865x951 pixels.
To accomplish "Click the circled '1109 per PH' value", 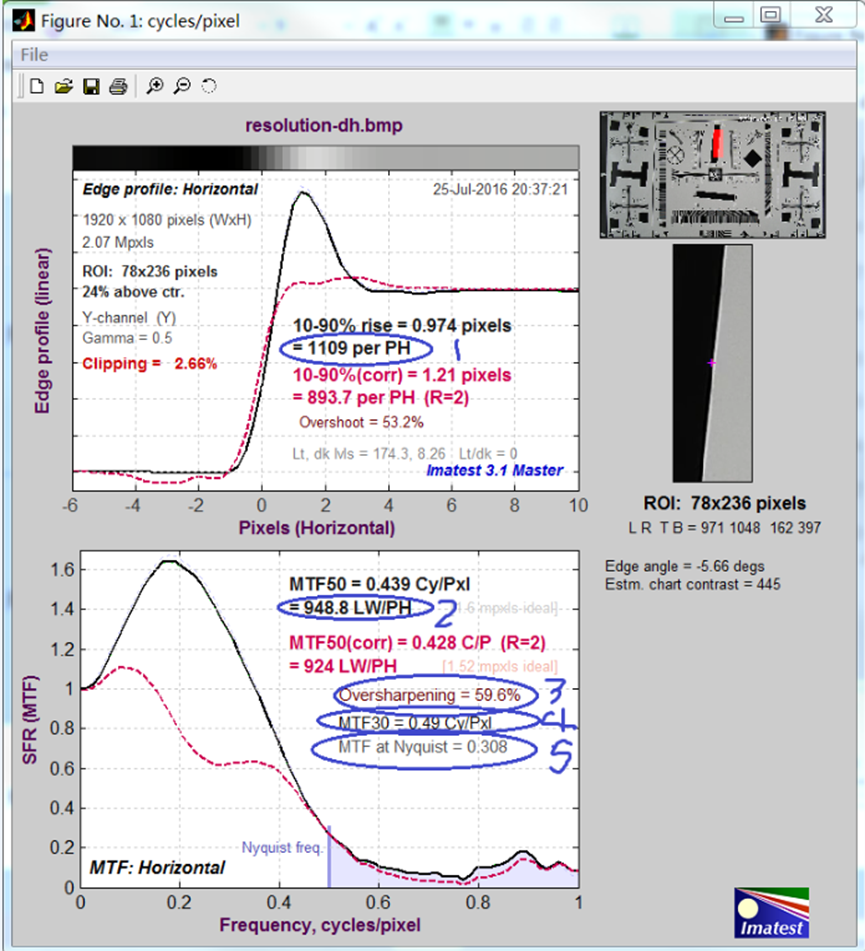I will coord(355,348).
